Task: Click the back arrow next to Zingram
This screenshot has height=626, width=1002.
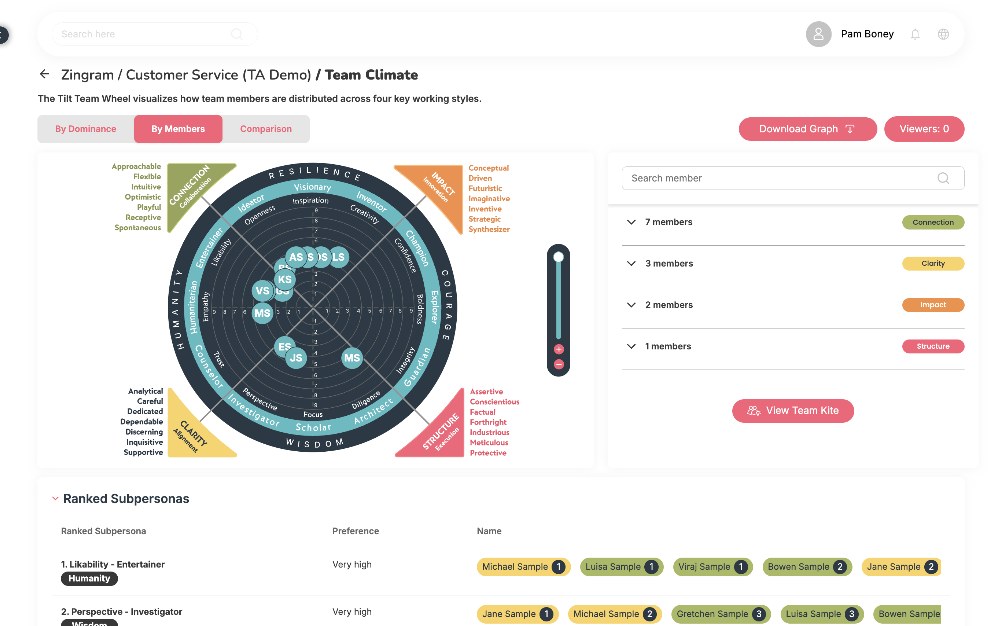Action: (x=44, y=74)
